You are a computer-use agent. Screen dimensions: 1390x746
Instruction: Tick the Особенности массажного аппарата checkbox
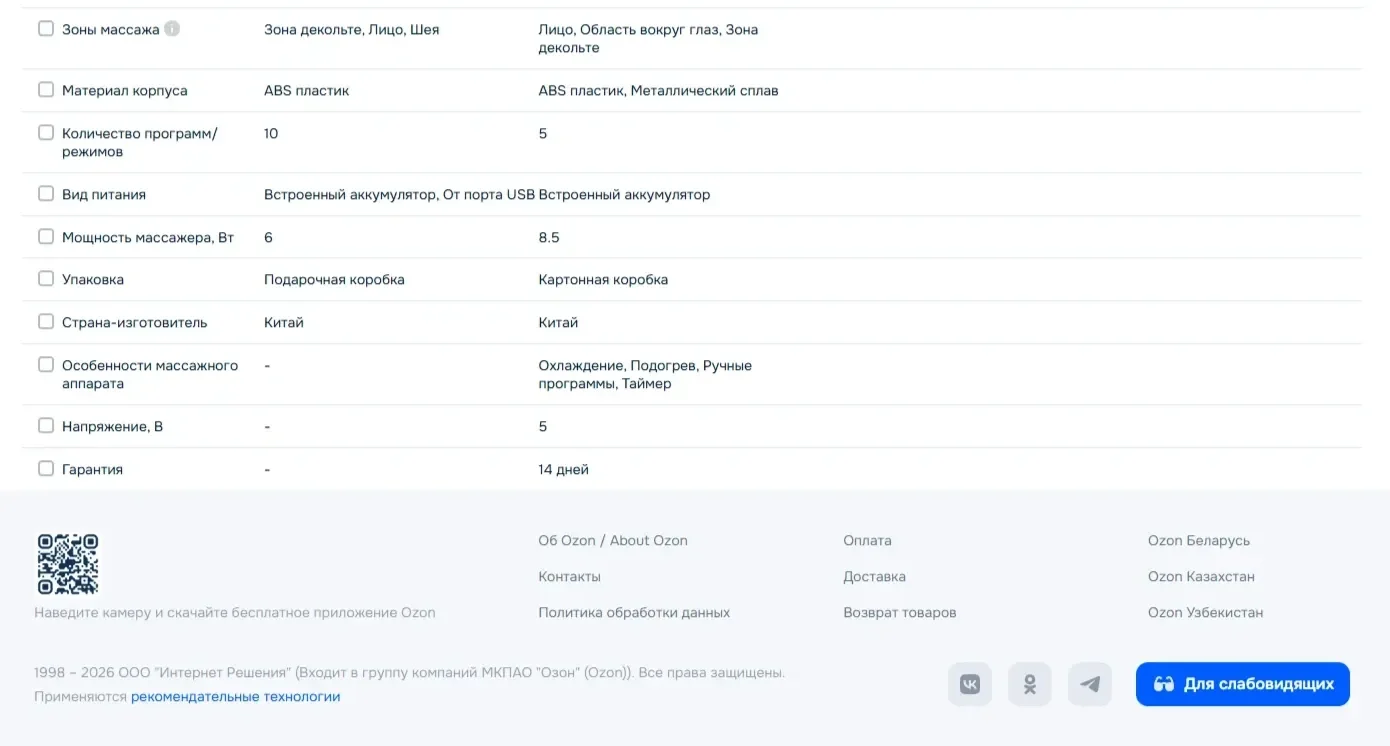click(x=46, y=364)
